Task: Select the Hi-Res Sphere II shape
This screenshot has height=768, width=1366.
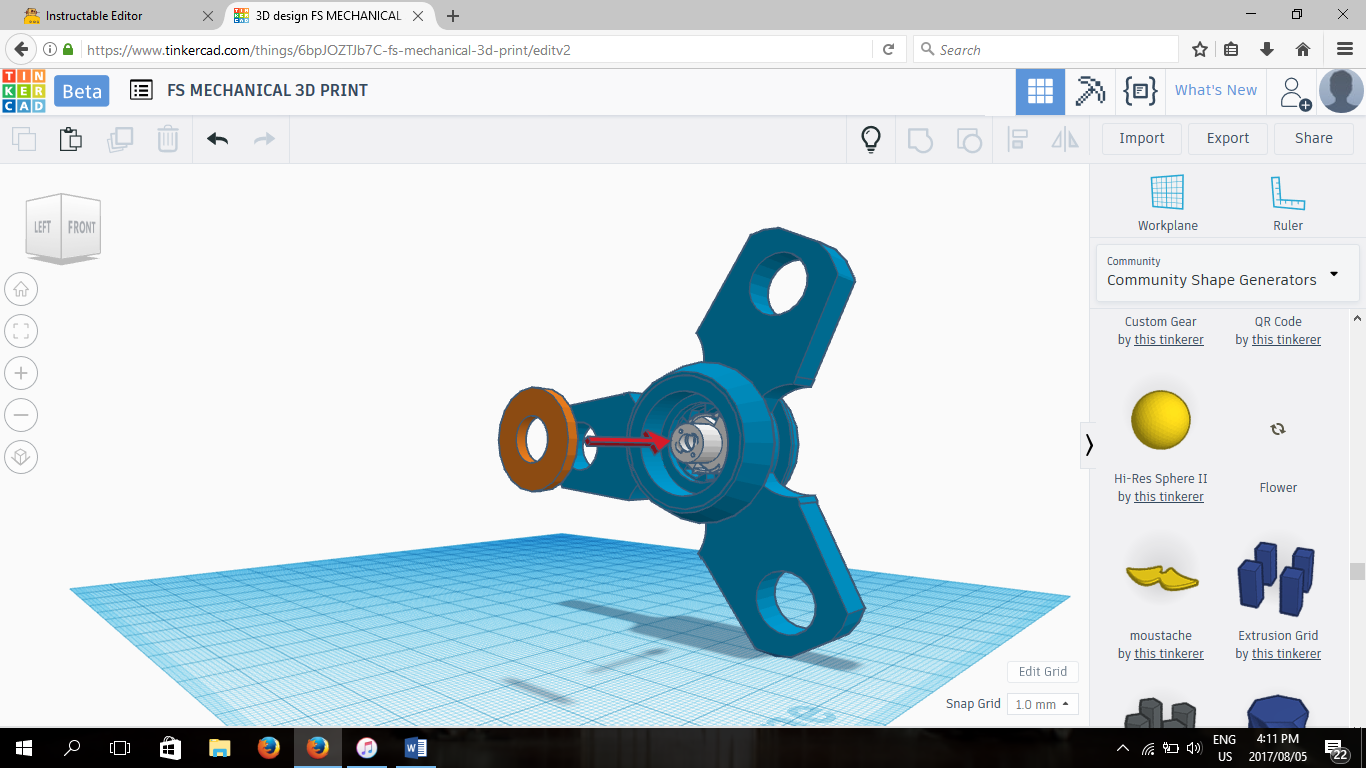Action: point(1160,420)
